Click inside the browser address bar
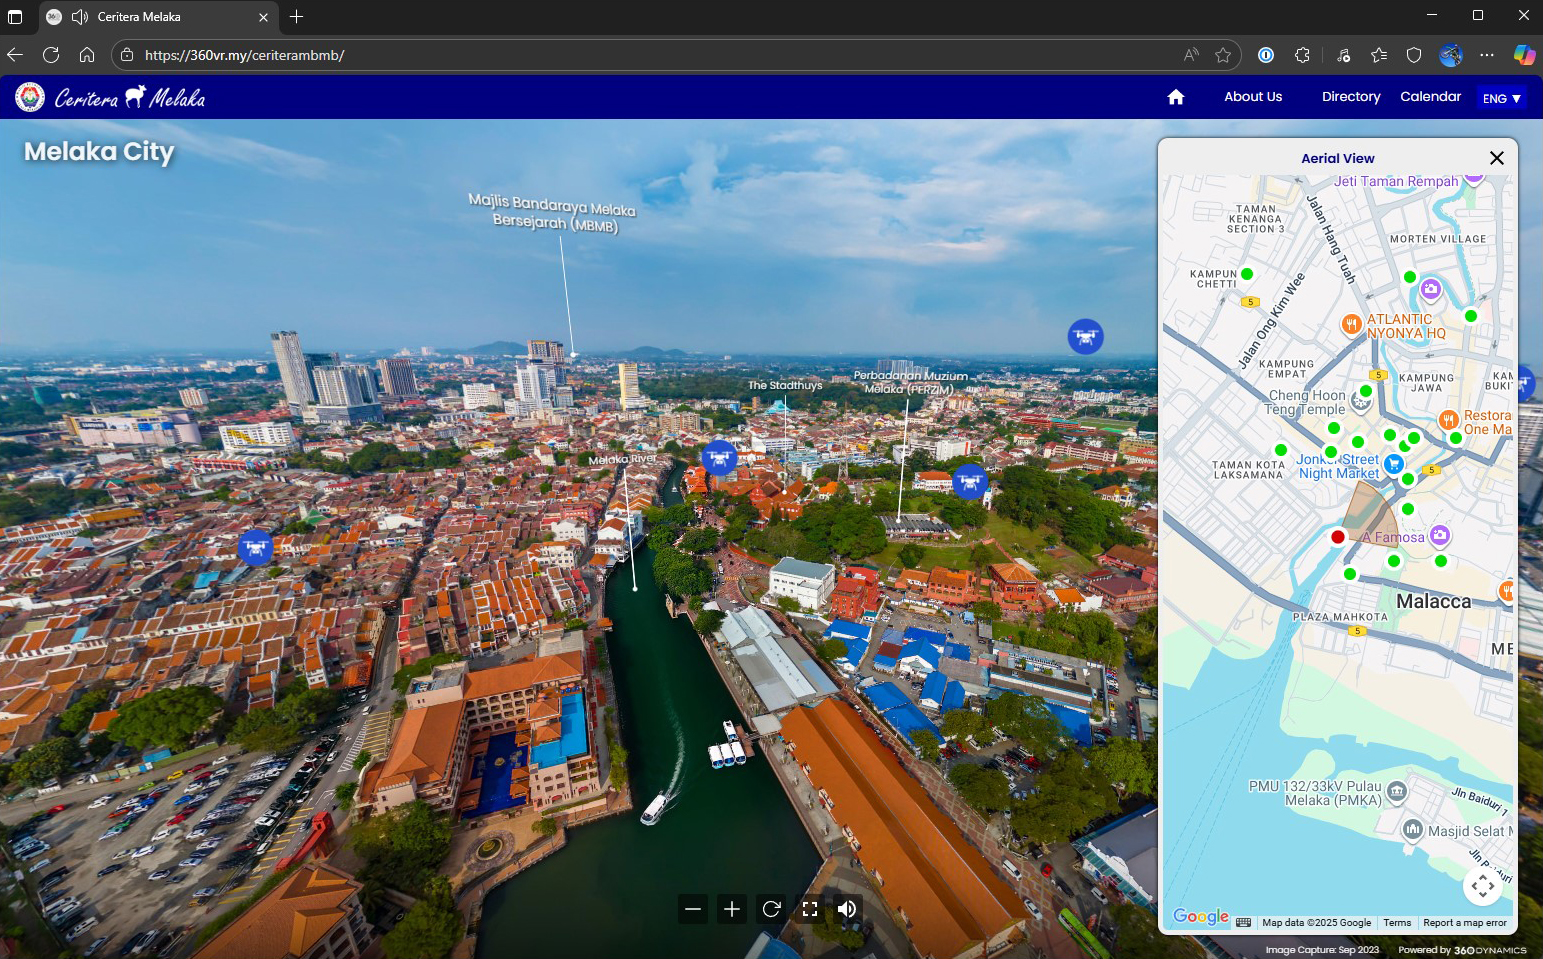 pos(400,56)
